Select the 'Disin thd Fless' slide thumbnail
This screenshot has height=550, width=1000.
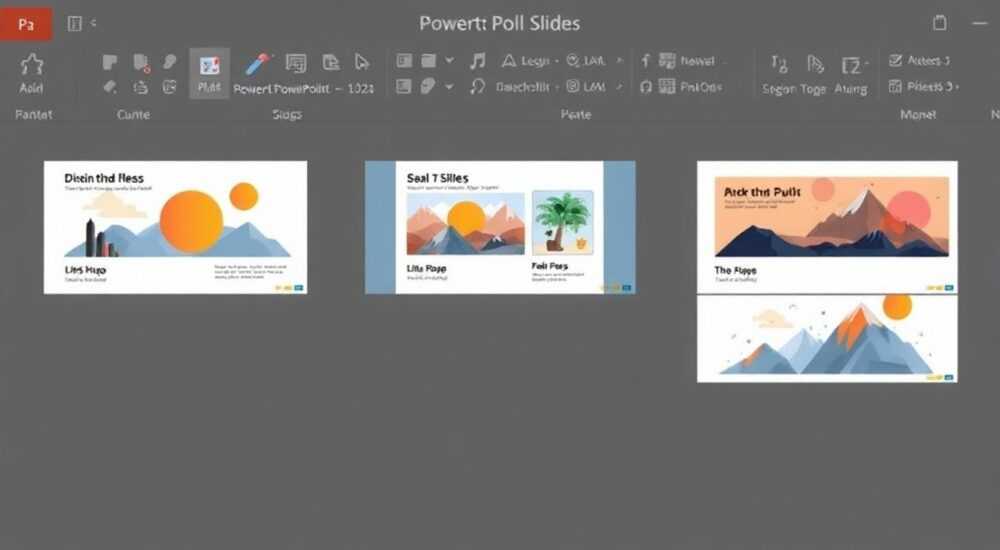175,227
